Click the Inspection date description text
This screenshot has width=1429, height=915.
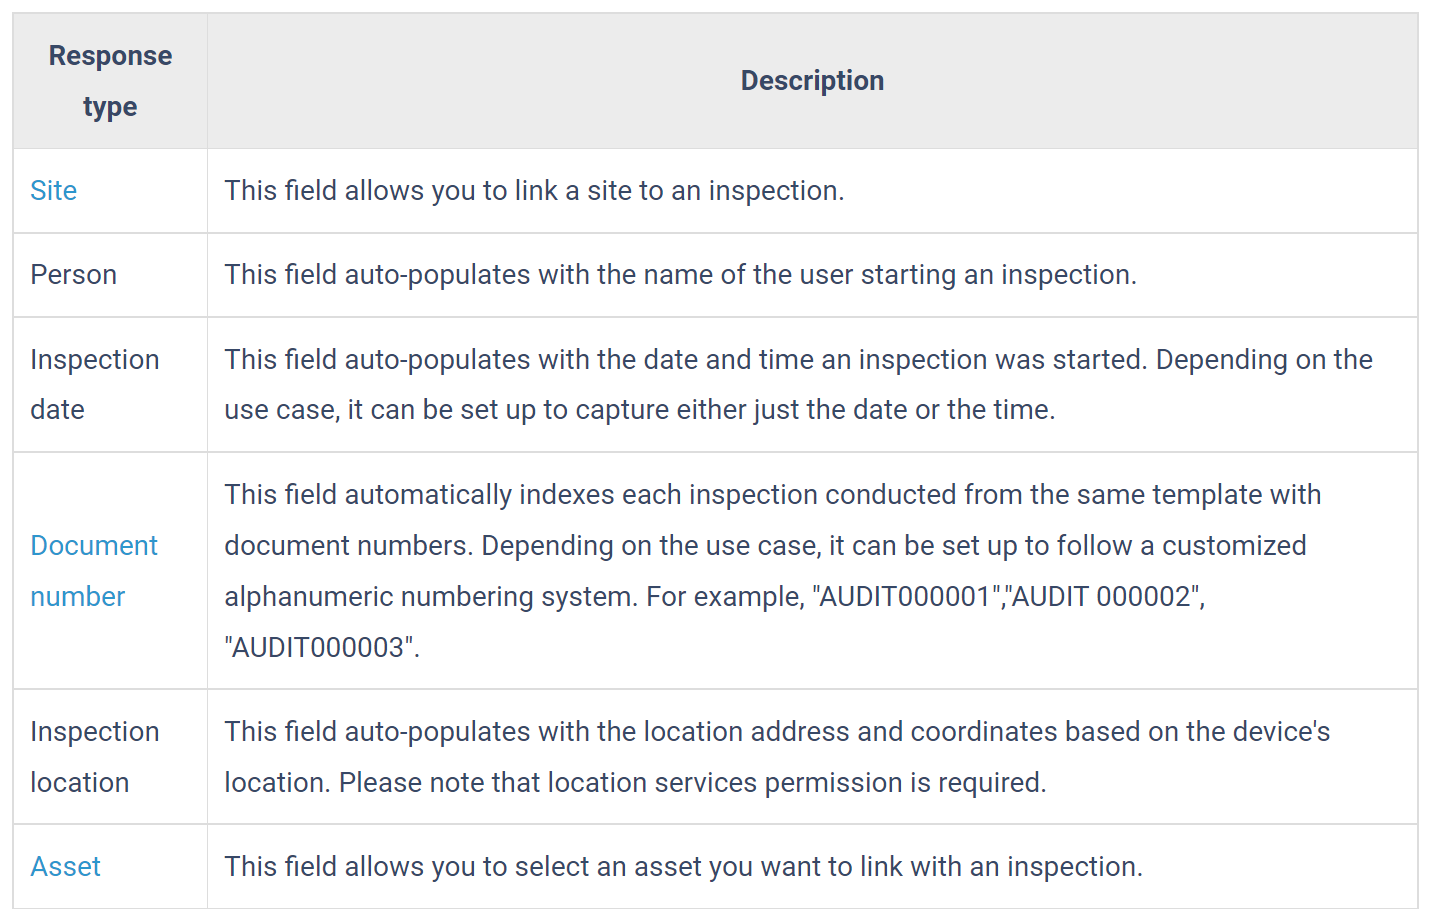tap(798, 384)
